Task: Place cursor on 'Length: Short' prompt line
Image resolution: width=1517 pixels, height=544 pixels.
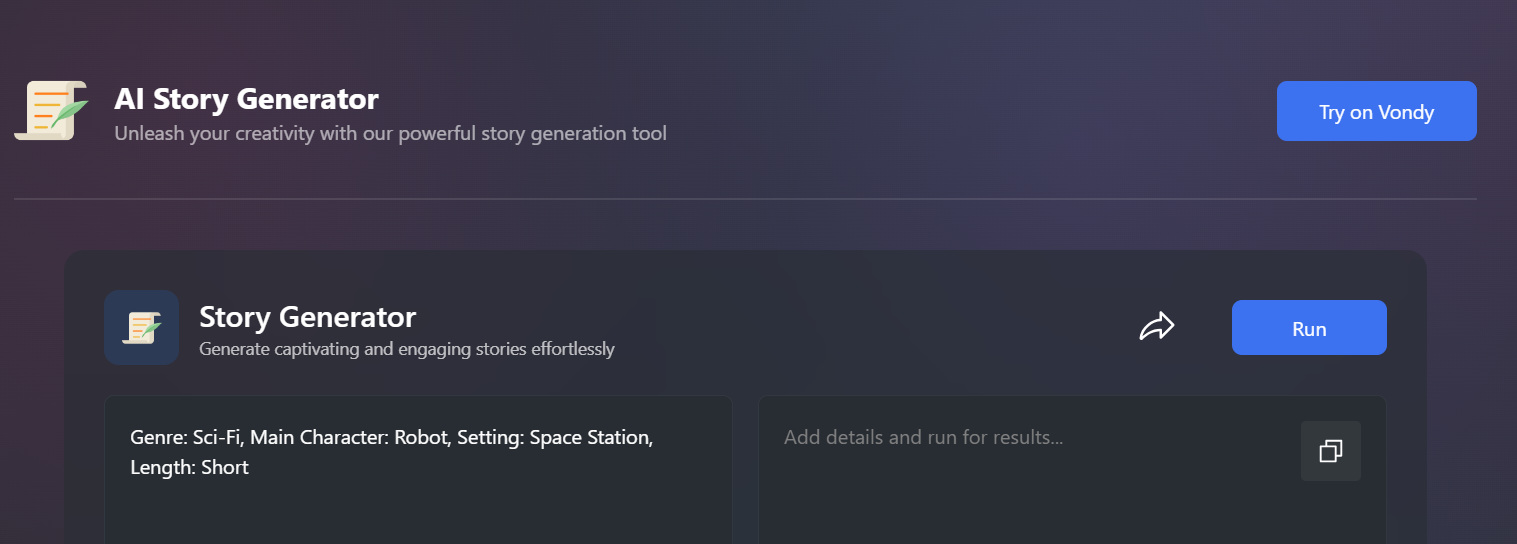Action: (189, 467)
